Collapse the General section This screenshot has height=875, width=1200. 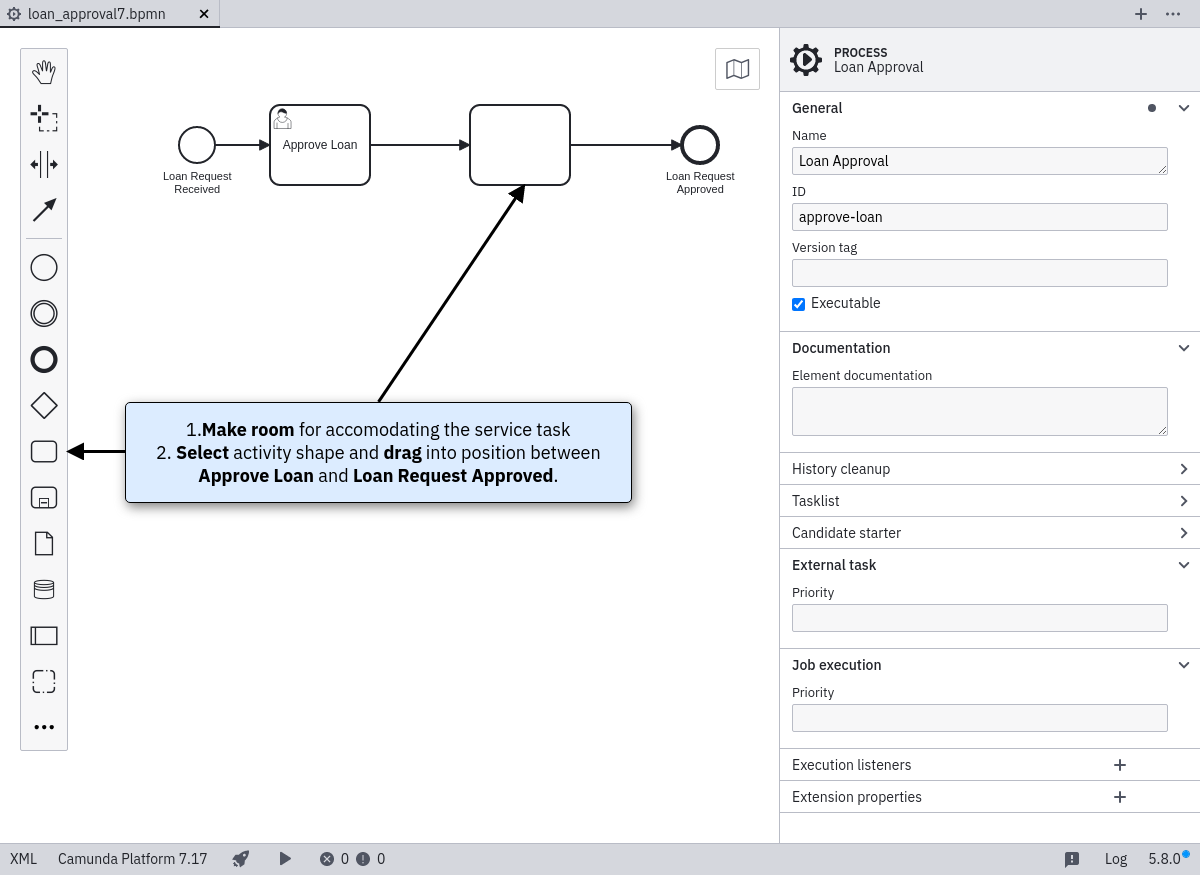tap(1184, 108)
